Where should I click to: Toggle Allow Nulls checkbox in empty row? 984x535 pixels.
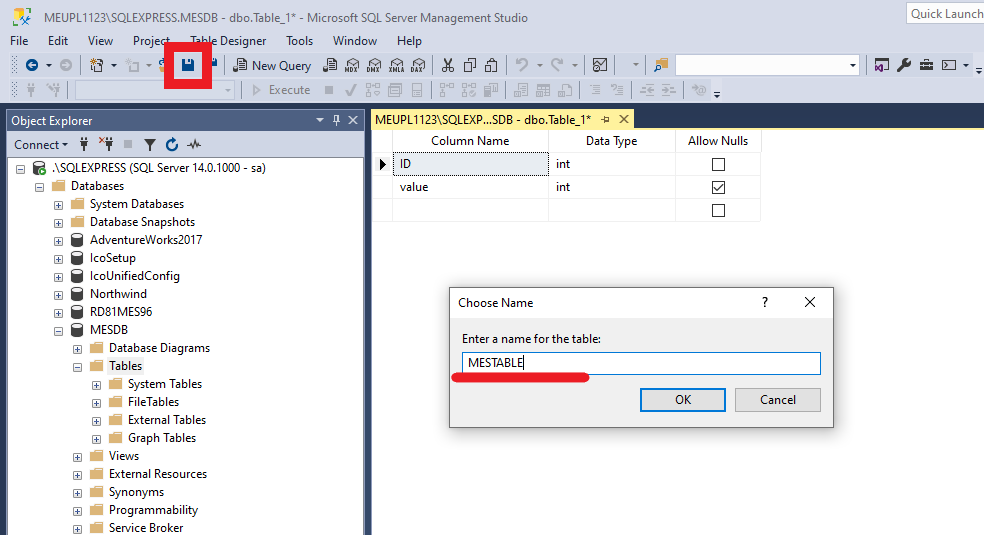point(718,211)
